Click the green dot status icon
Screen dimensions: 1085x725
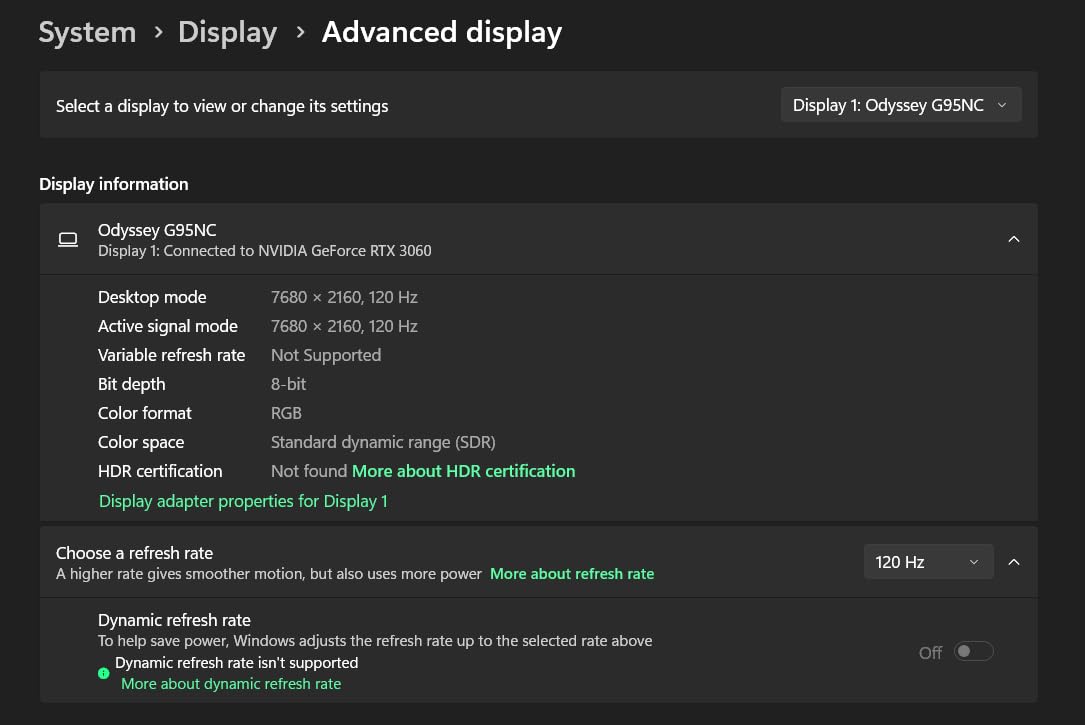[104, 673]
